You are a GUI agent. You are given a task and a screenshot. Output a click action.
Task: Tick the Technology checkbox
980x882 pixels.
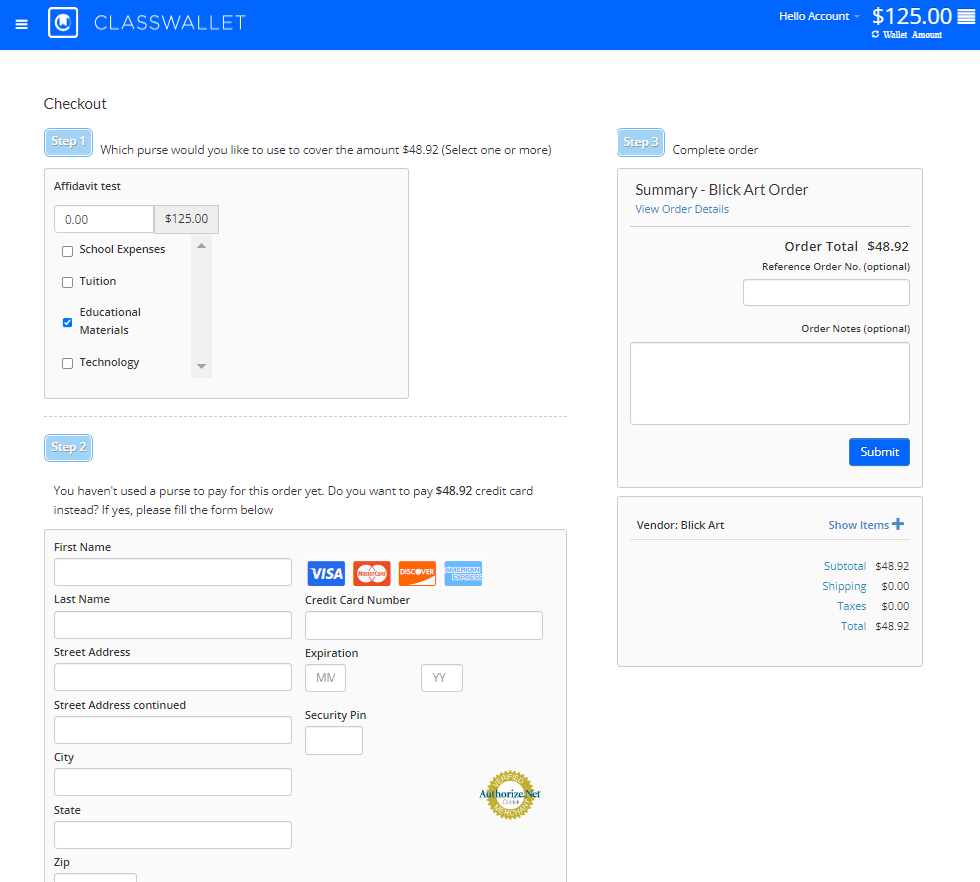[x=68, y=364]
